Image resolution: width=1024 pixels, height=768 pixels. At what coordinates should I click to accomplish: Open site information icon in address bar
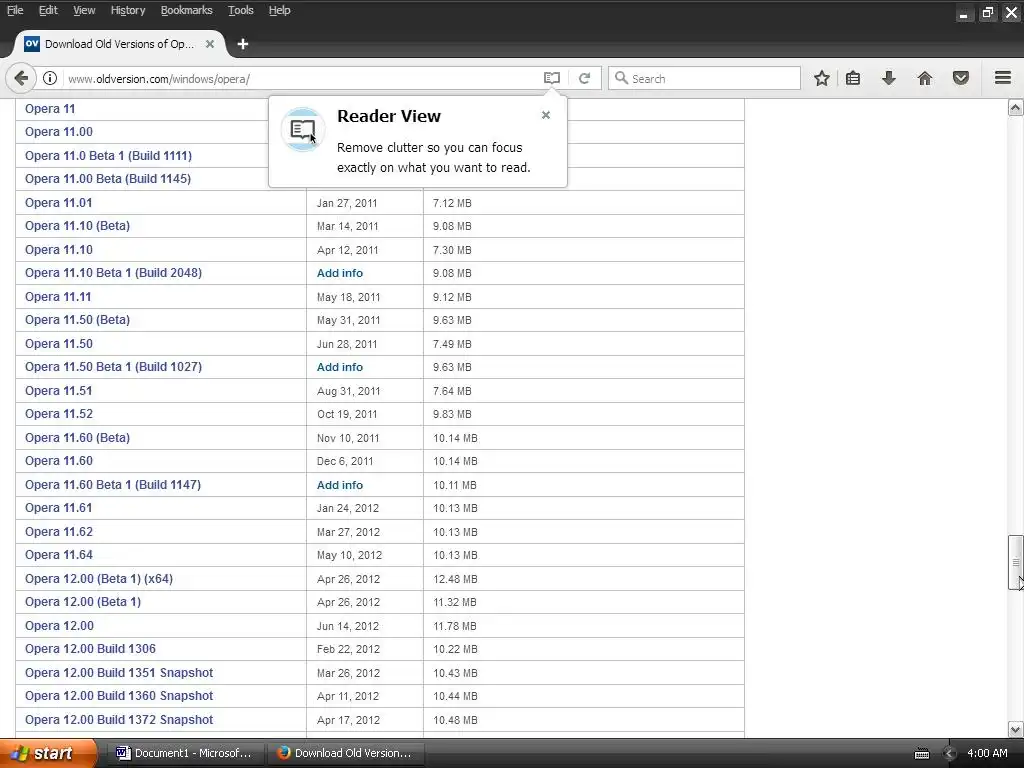50,78
